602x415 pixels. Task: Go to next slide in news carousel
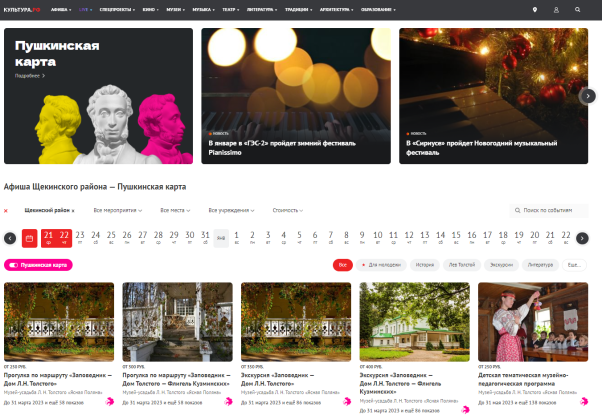[x=588, y=96]
